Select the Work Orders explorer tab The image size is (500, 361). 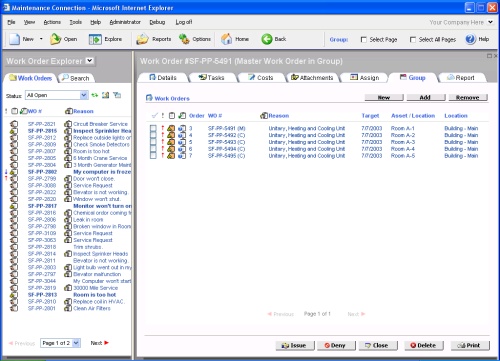point(31,78)
